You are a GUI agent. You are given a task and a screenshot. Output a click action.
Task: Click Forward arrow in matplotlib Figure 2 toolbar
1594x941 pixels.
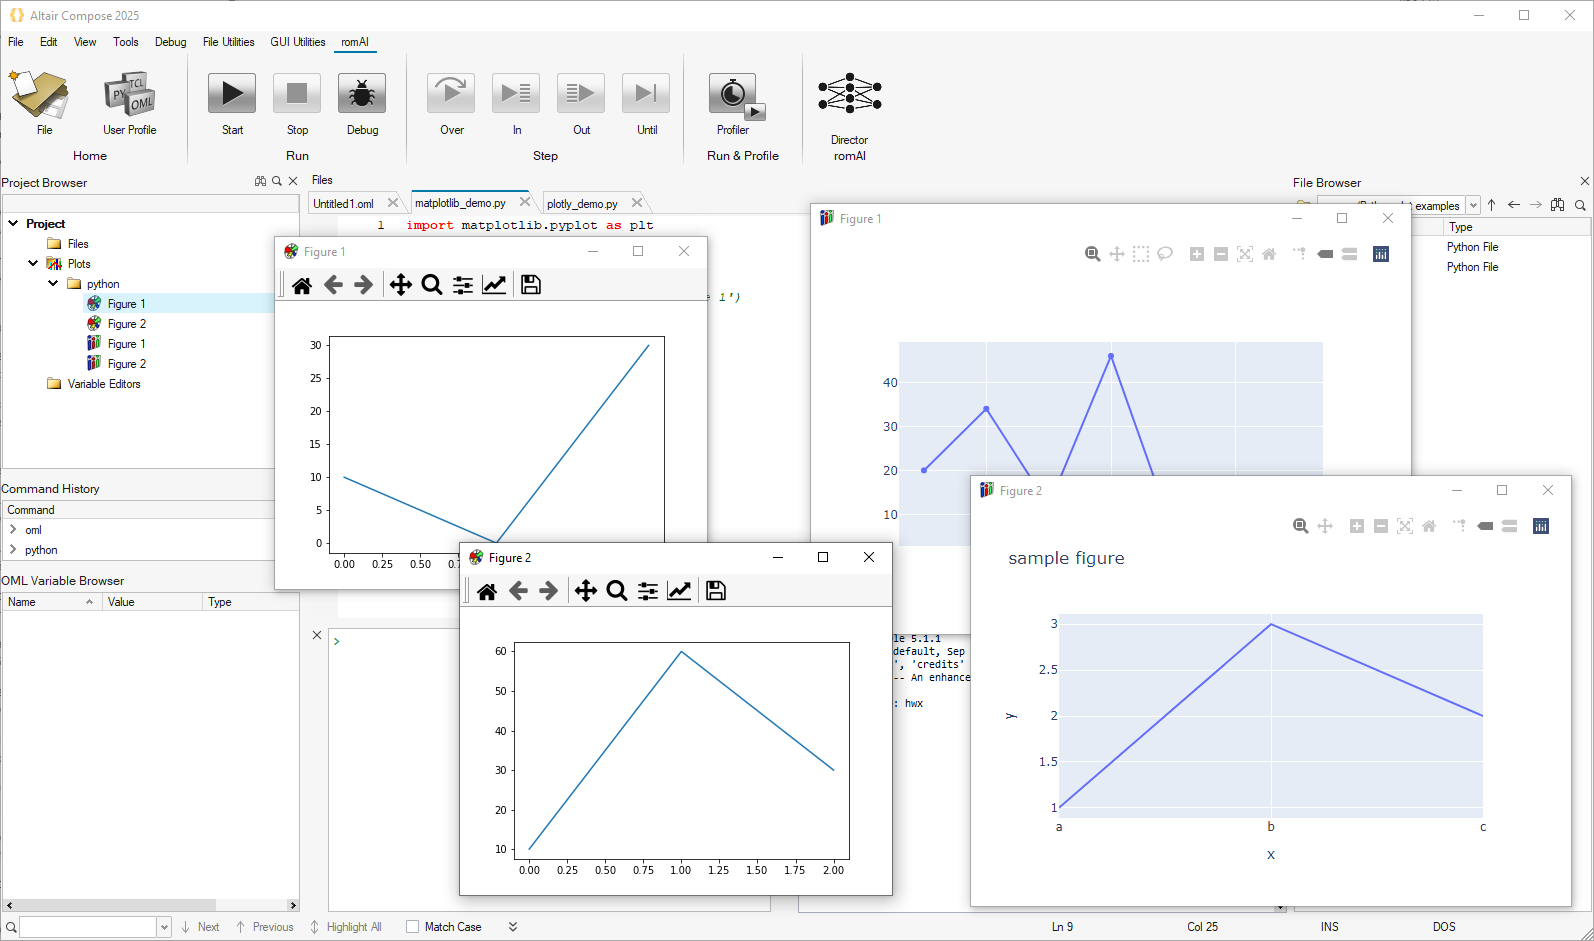[x=549, y=591]
